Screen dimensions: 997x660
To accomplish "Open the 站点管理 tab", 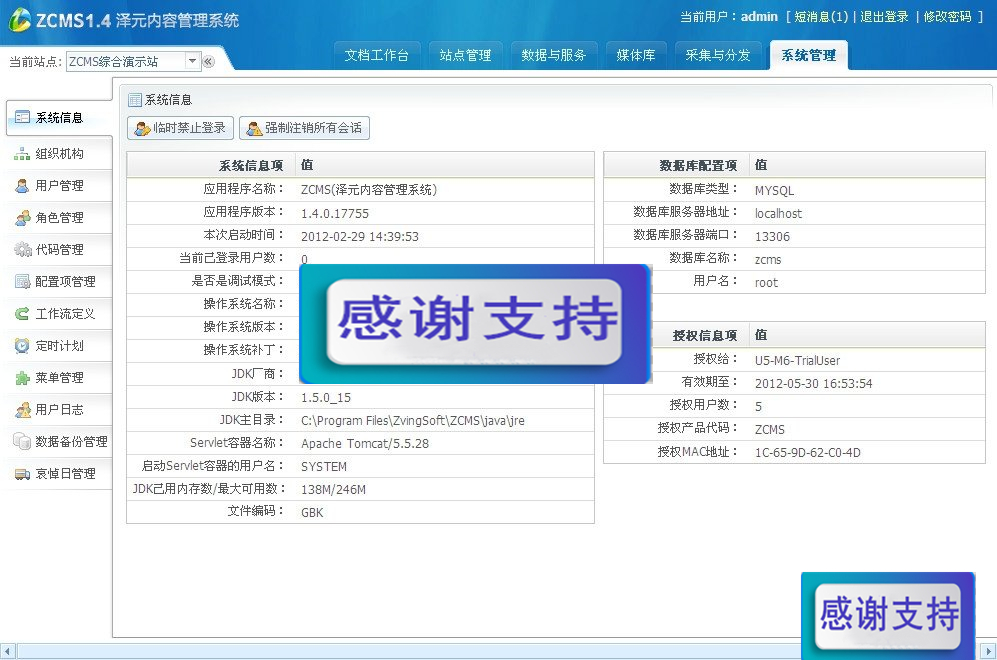I will 465,55.
